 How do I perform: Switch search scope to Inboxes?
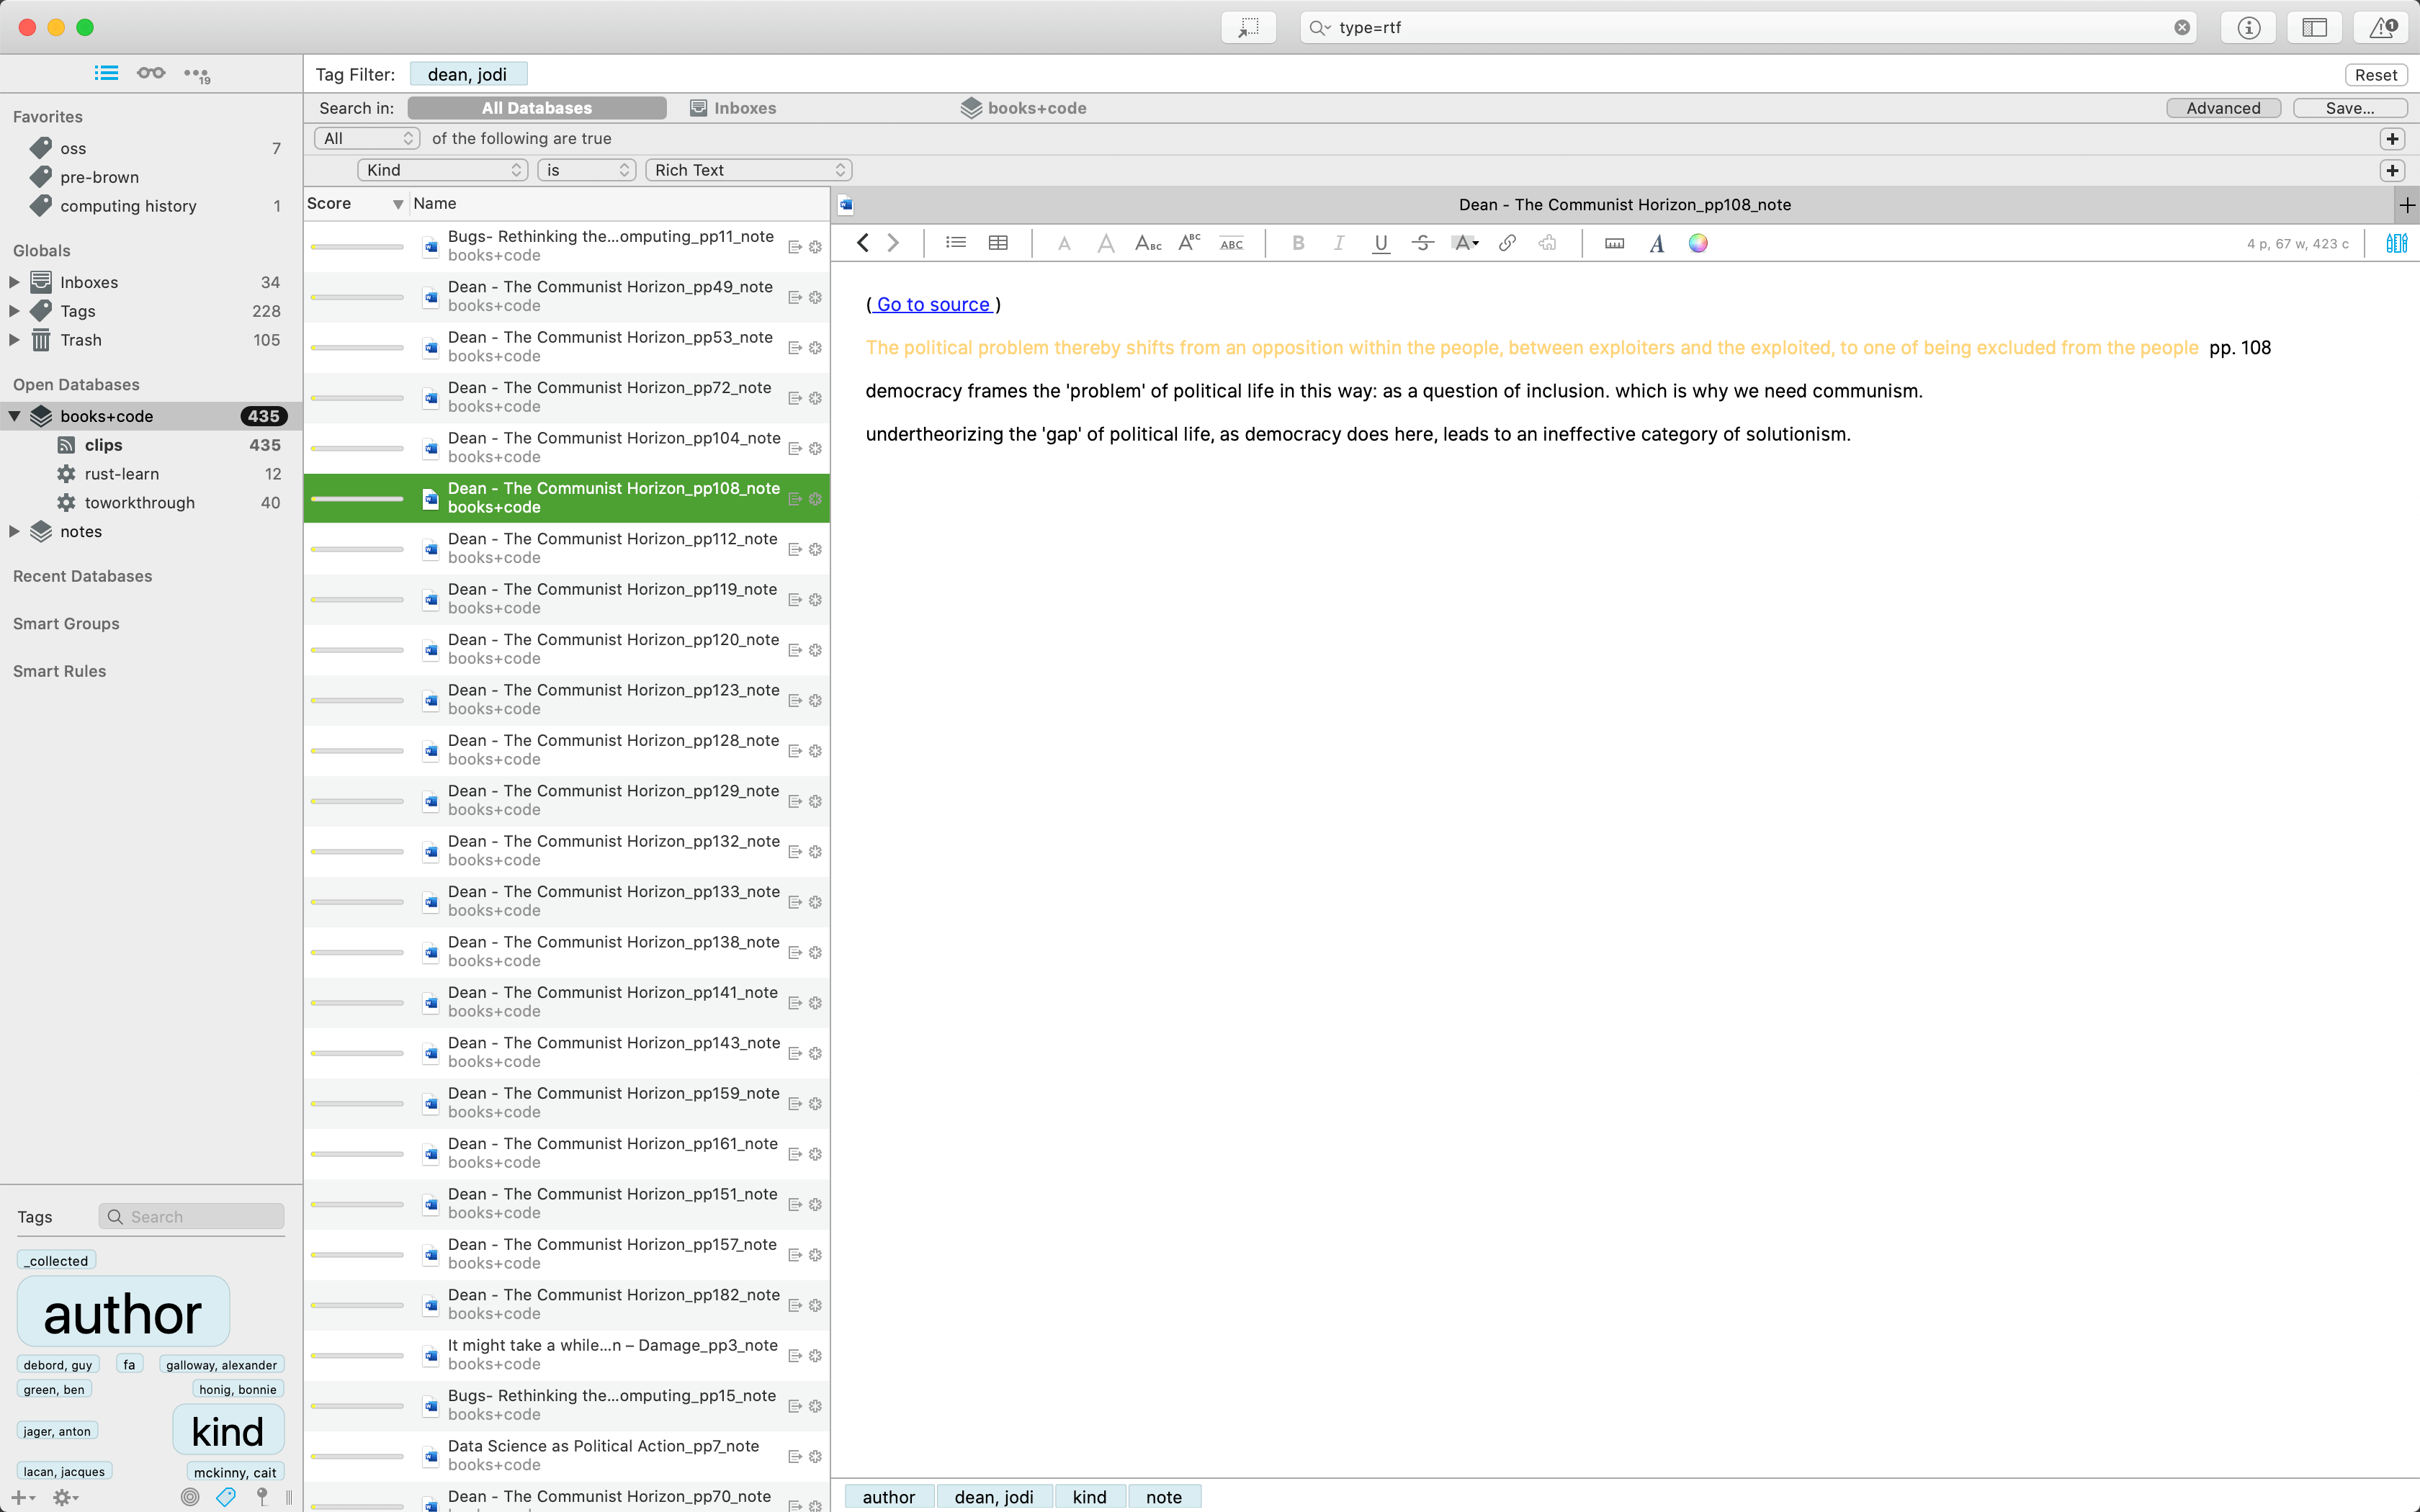[733, 108]
